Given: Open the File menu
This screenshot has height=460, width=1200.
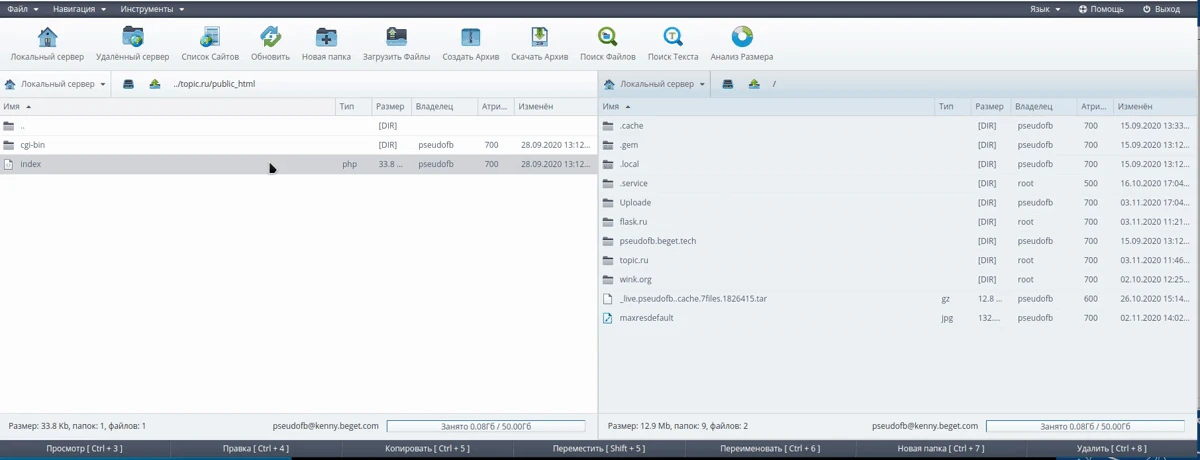Looking at the screenshot, I should tap(23, 9).
